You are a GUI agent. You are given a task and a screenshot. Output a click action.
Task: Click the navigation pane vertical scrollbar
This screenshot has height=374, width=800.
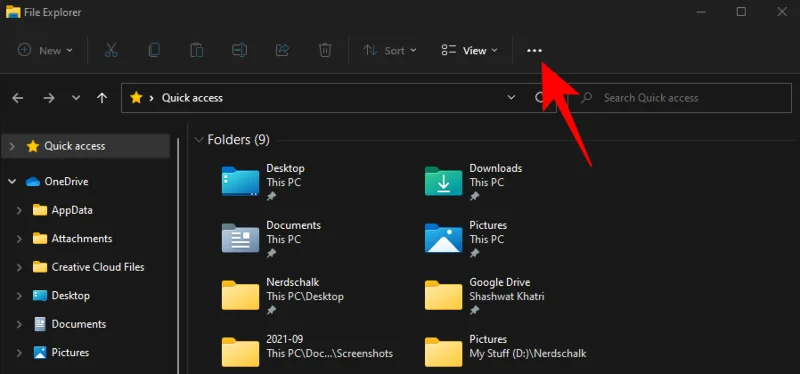tap(178, 255)
